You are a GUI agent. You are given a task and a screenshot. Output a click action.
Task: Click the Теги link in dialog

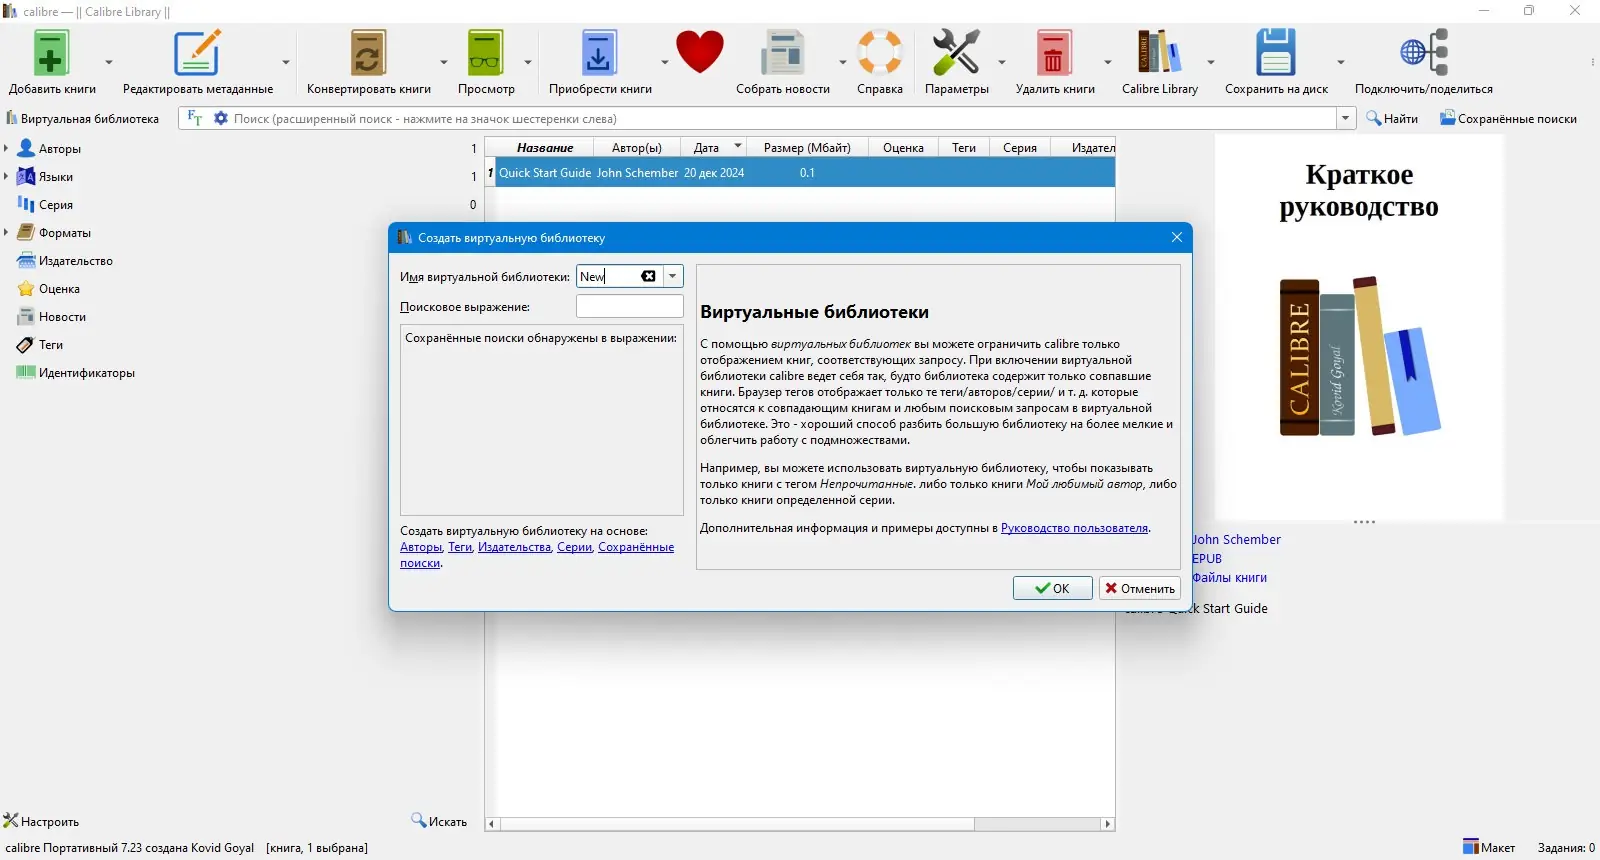coord(460,547)
